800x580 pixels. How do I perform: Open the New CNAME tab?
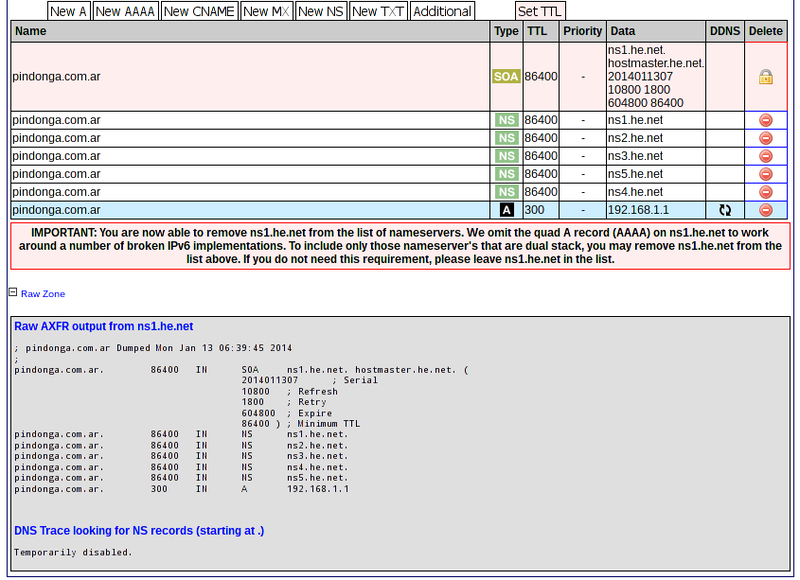(199, 11)
